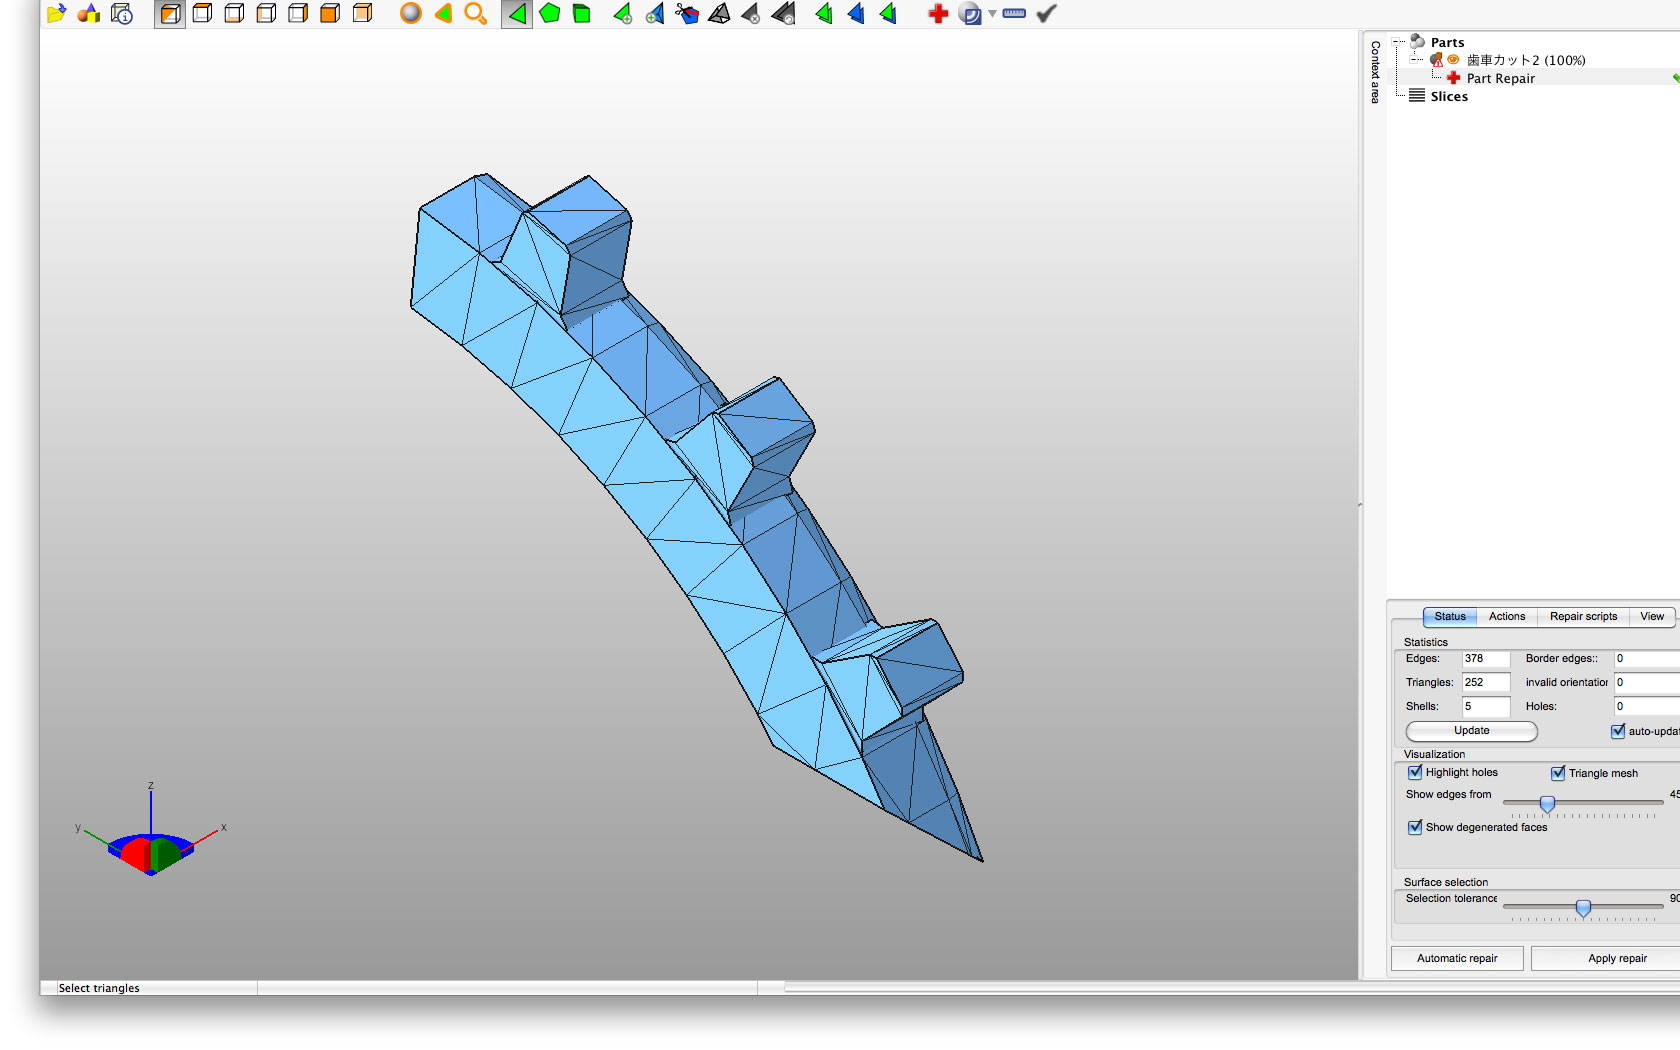
Task: Activate shaded view mode cube icon
Action: coord(169,14)
